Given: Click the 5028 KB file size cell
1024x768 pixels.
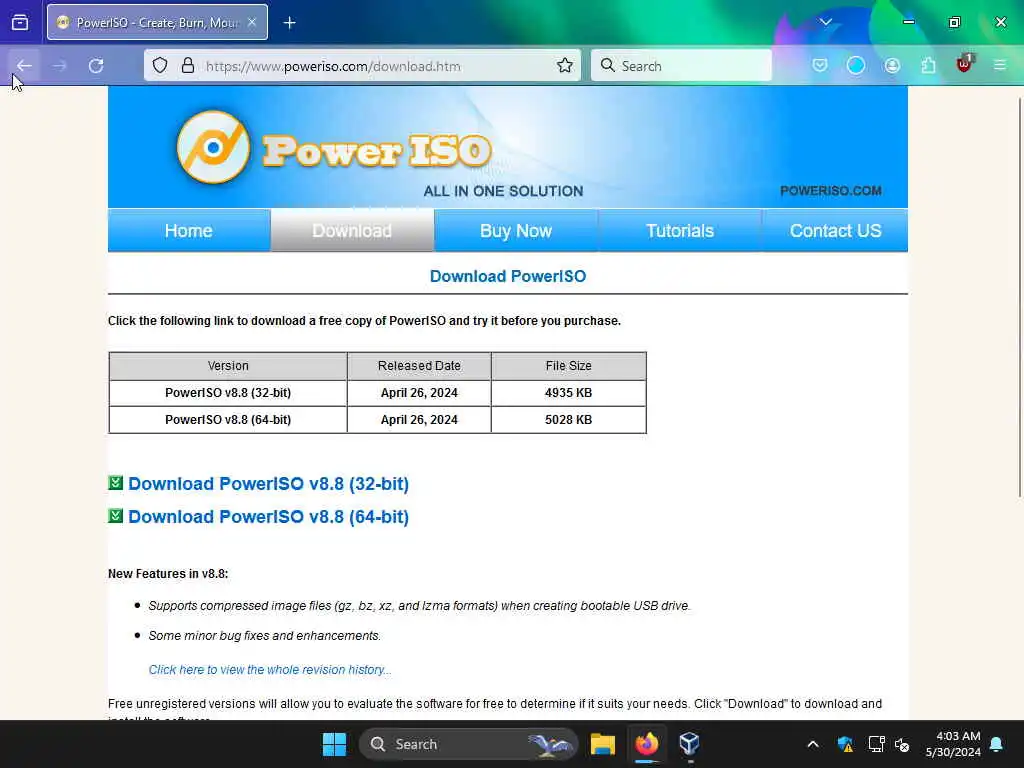Looking at the screenshot, I should pyautogui.click(x=569, y=420).
